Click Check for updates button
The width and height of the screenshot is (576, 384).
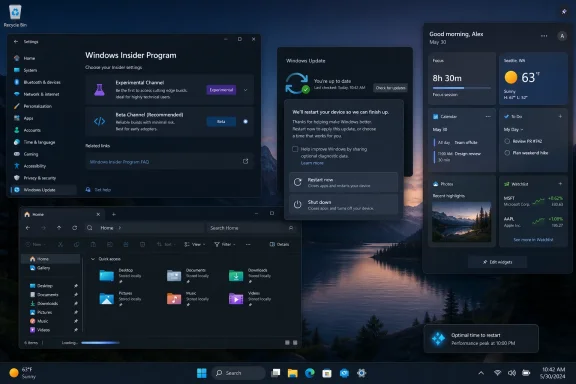[x=390, y=88]
